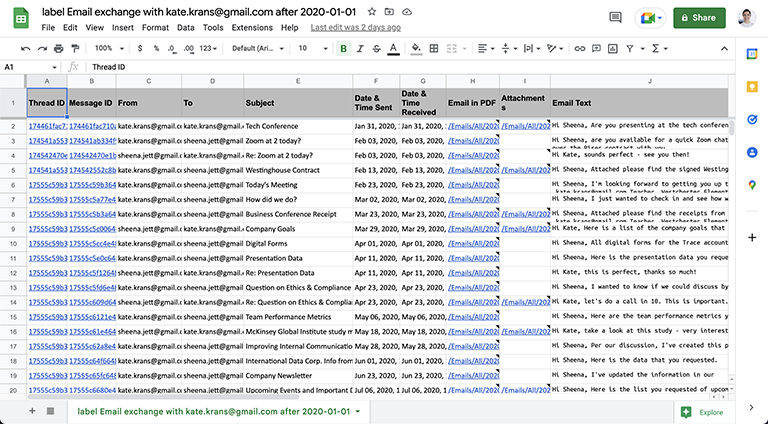Open the Tech Conference Email in PDF link
This screenshot has width=768, height=424.
coord(473,126)
